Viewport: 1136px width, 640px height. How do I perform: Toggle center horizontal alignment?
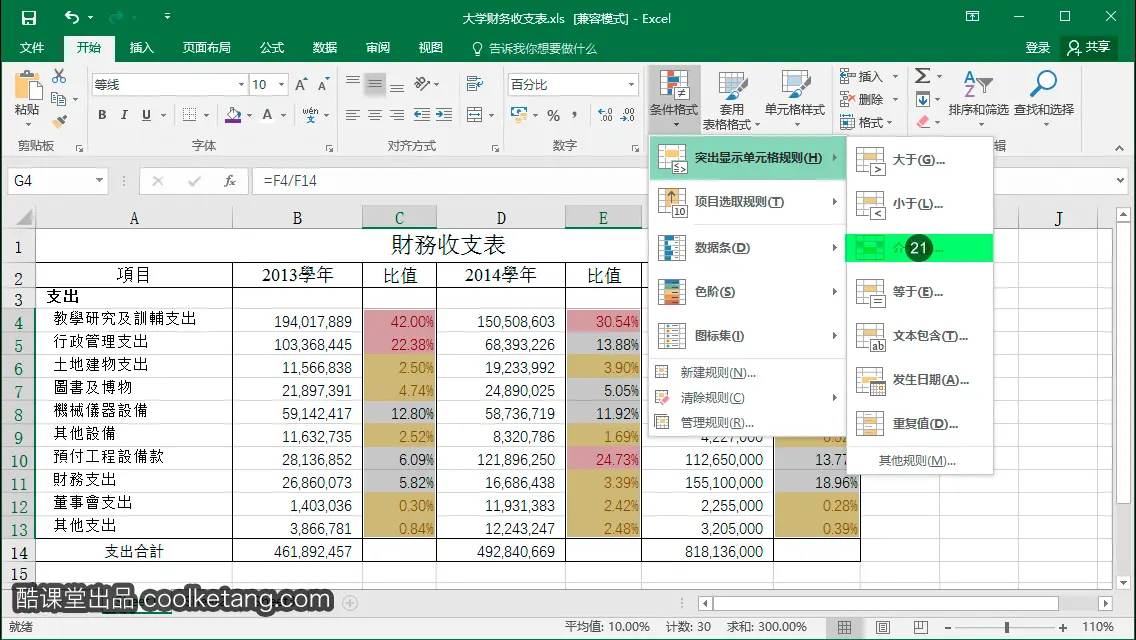[375, 115]
